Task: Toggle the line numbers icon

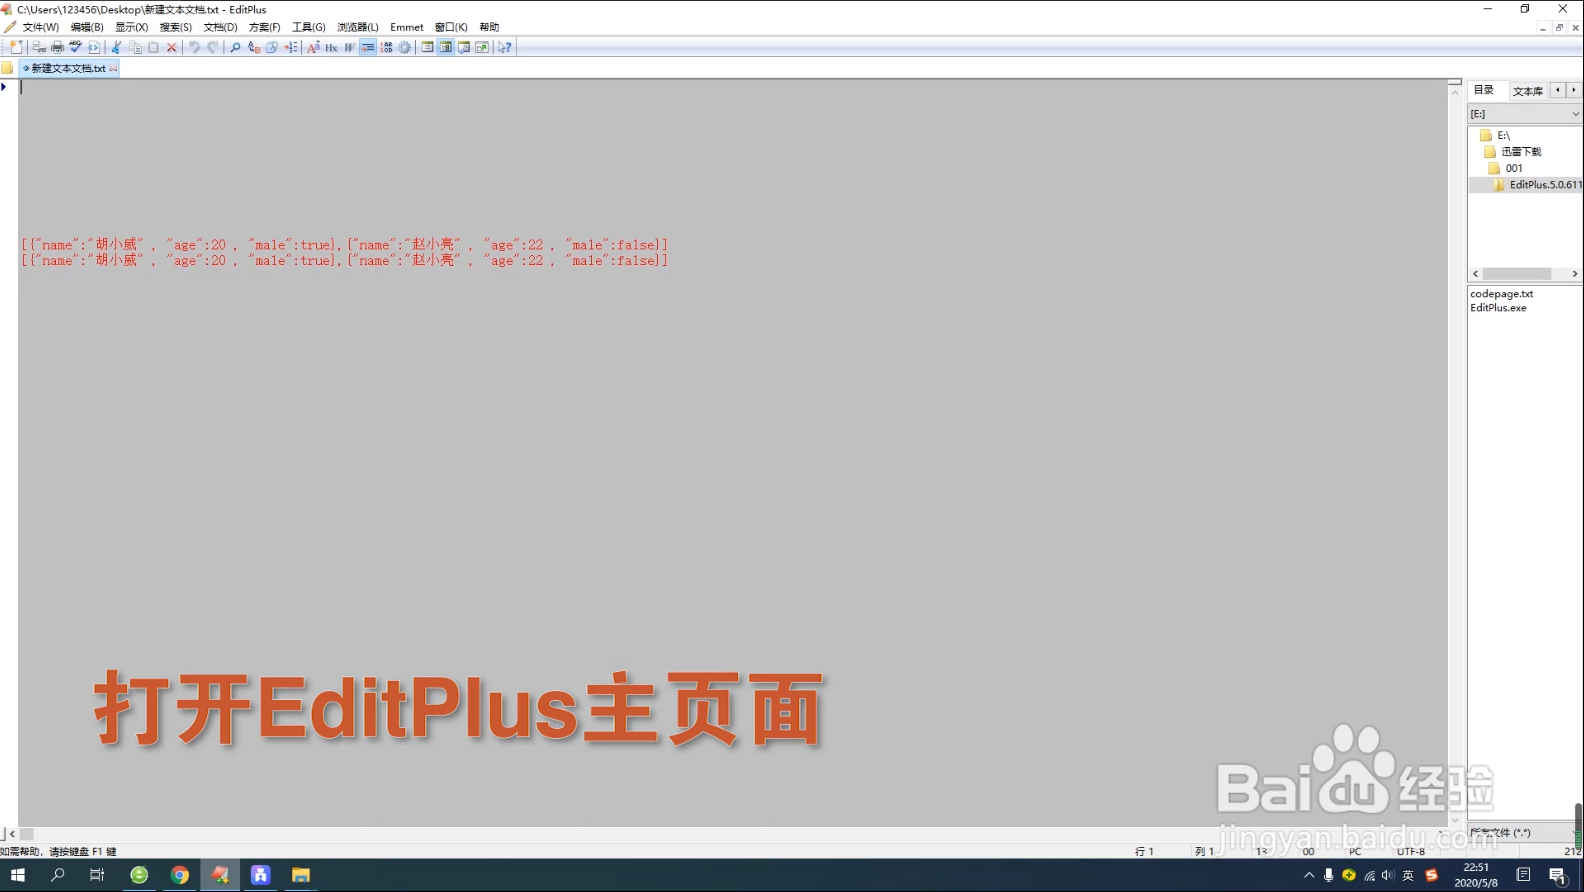Action: (386, 47)
